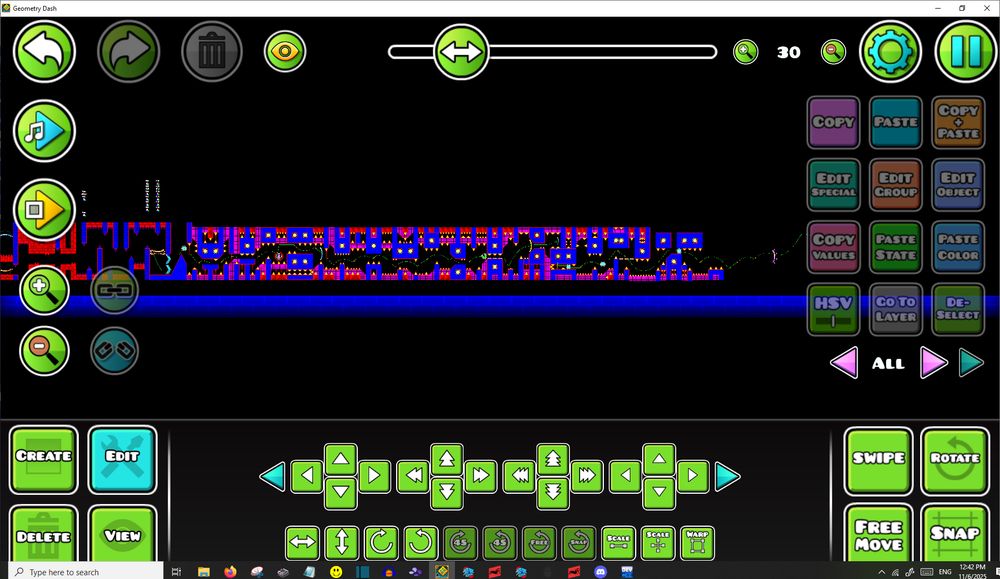The image size is (1000, 579).
Task: Click the value 30 at the top
Action: [789, 52]
